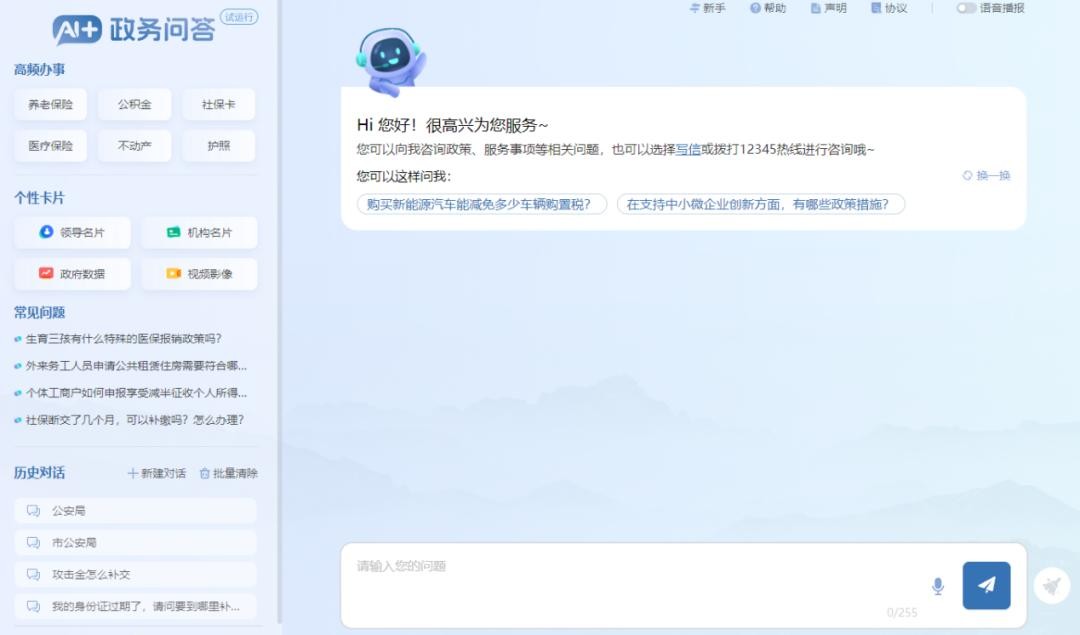Click the robot assistant avatar
The width and height of the screenshot is (1080, 635).
tap(390, 60)
